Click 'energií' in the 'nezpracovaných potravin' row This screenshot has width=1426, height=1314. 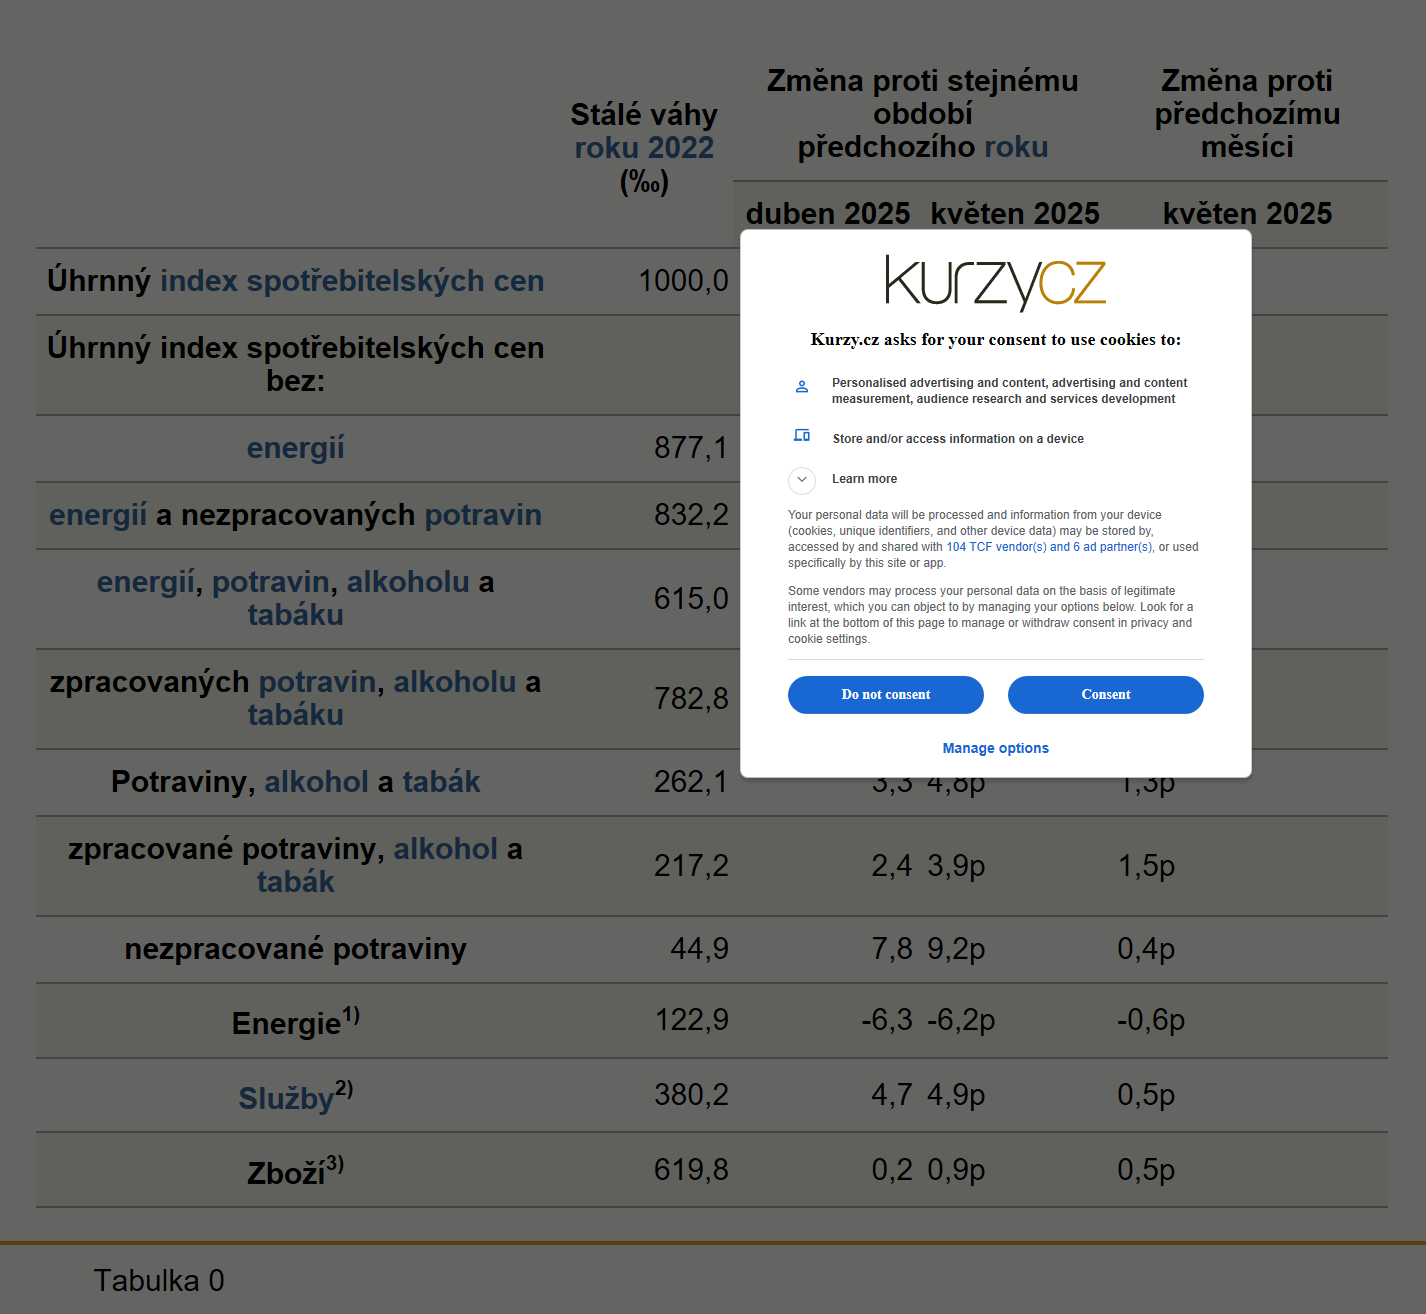tap(98, 515)
